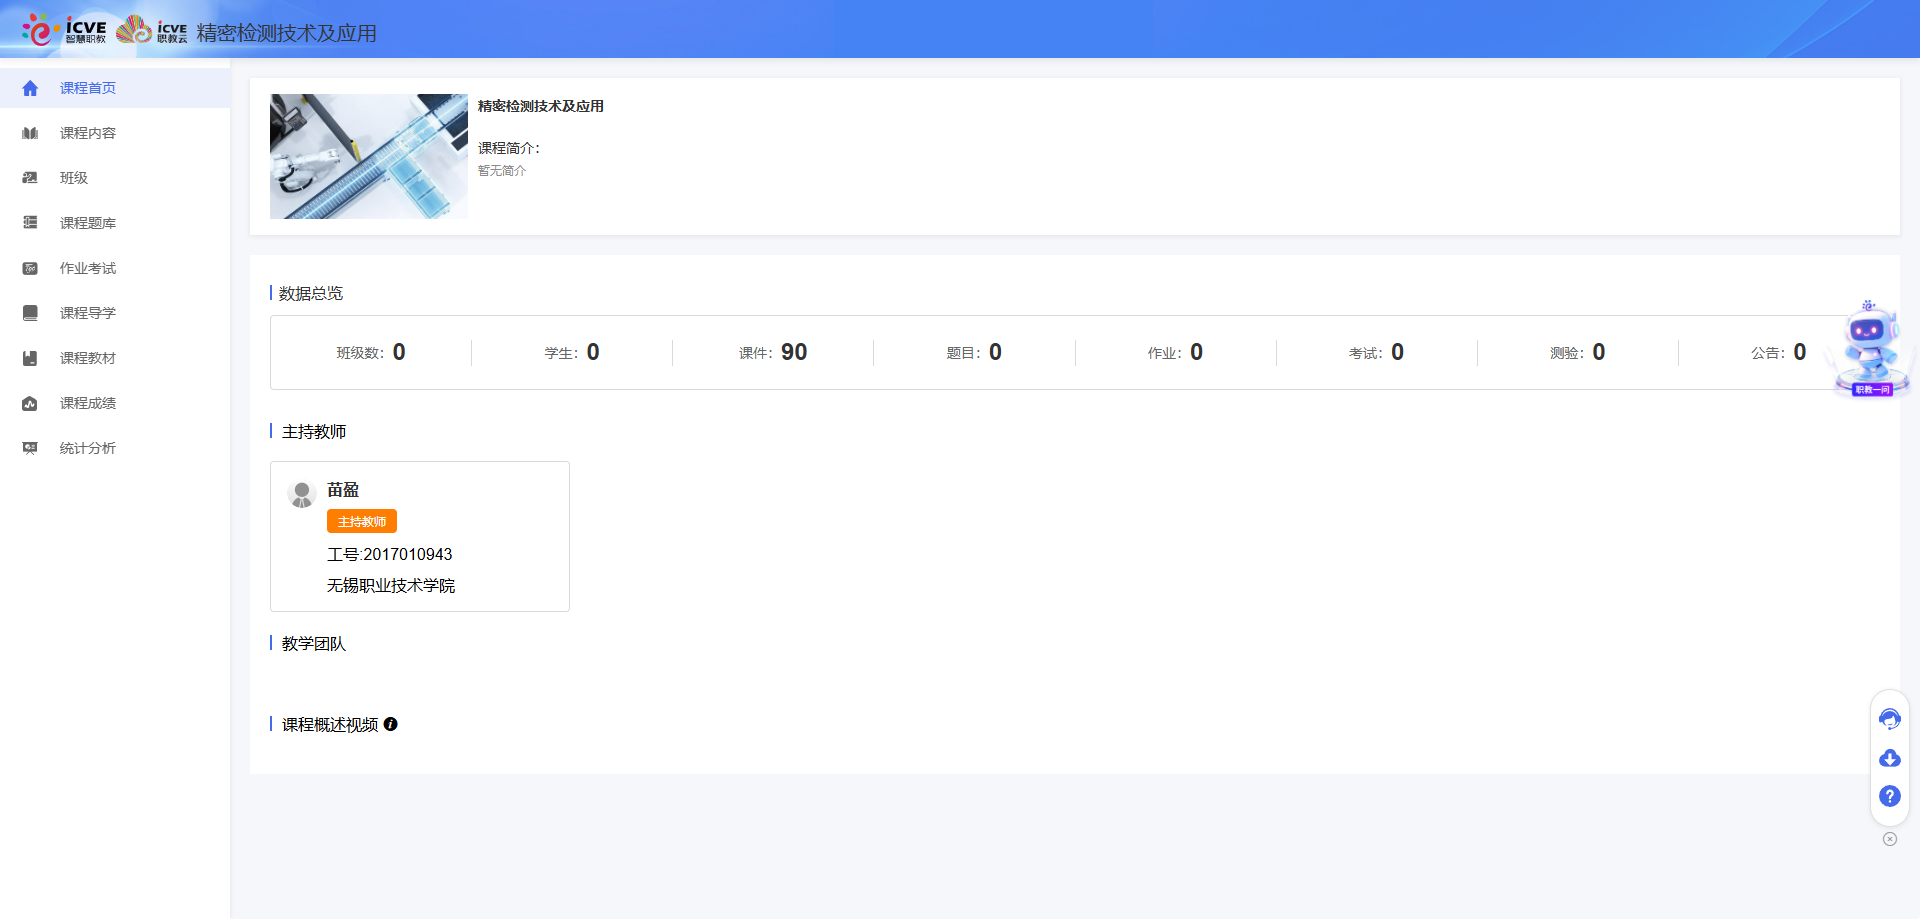1920x919 pixels.
Task: Click the 测验 count value
Action: coord(1598,352)
